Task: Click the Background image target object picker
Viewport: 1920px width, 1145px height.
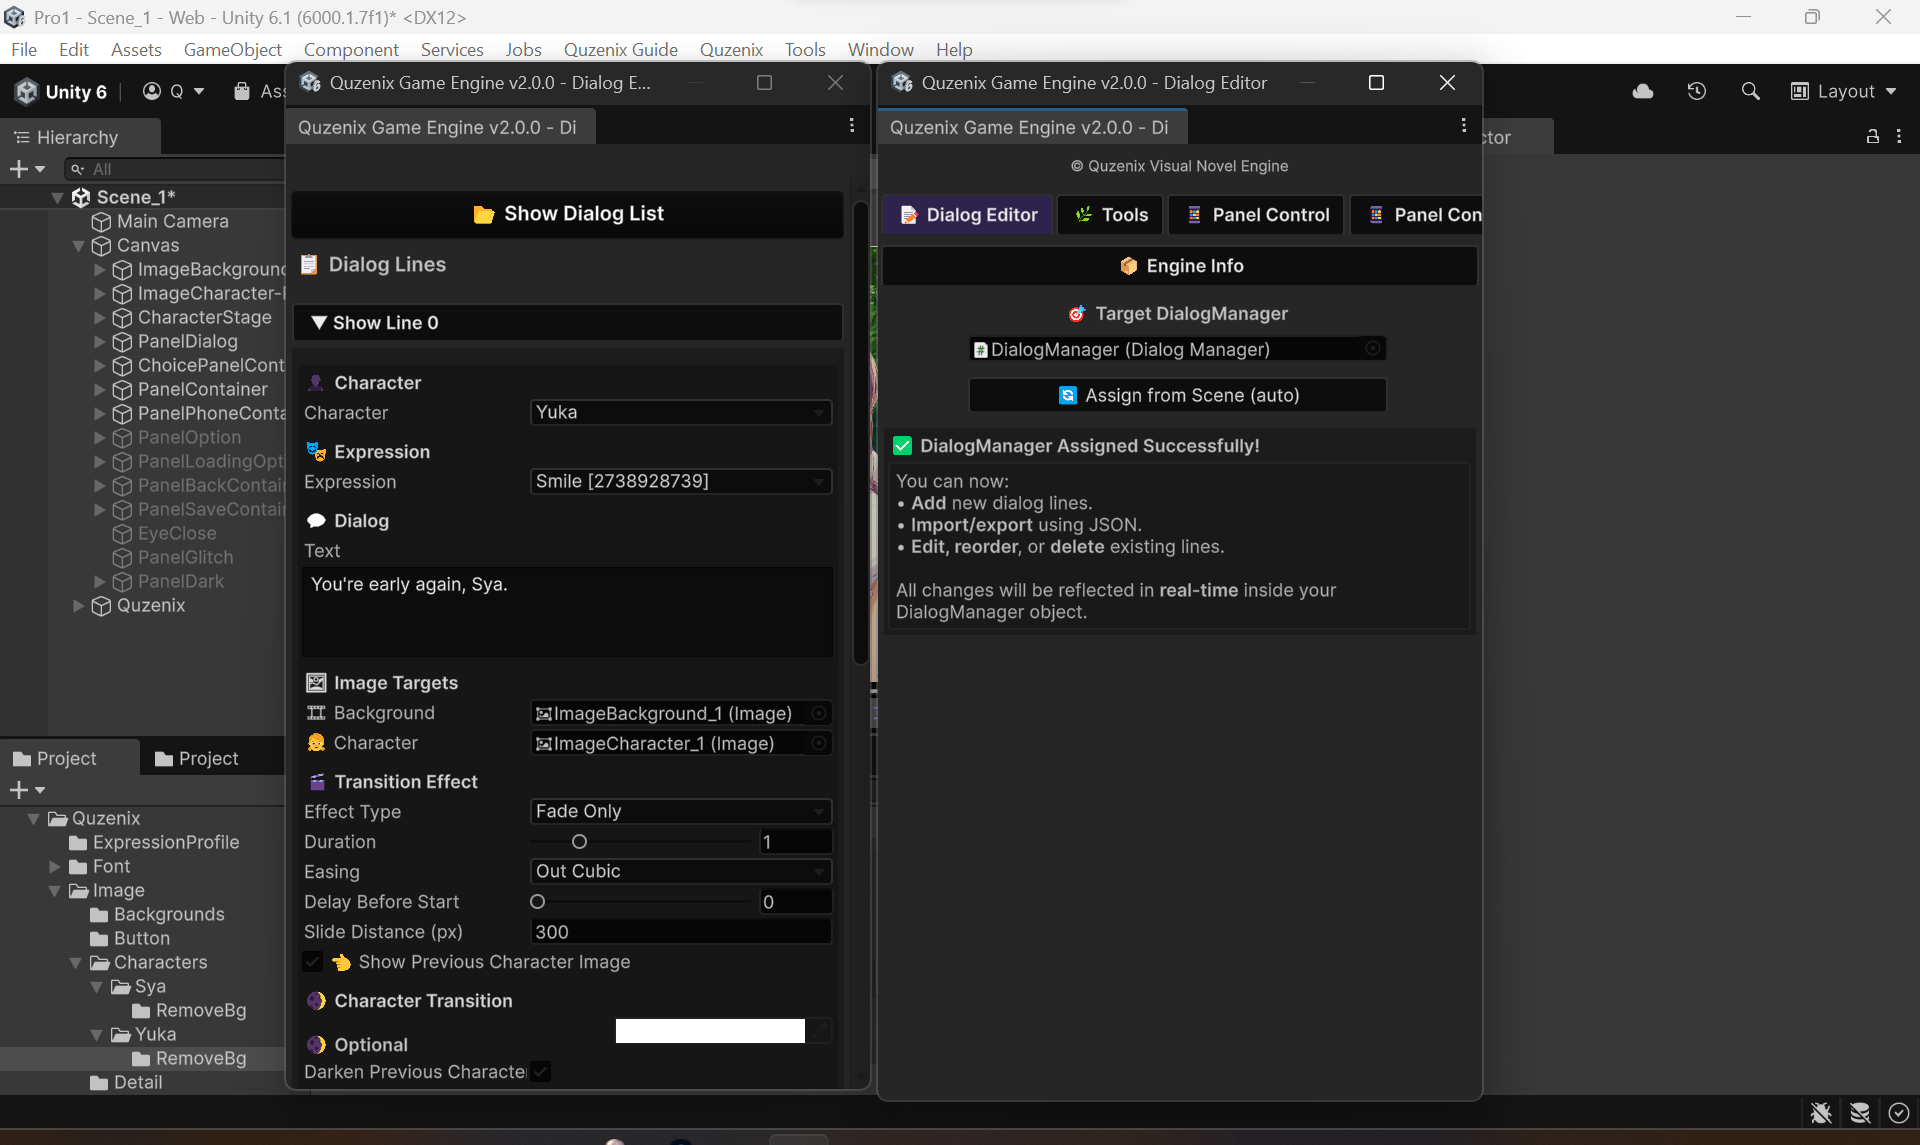Action: (817, 713)
